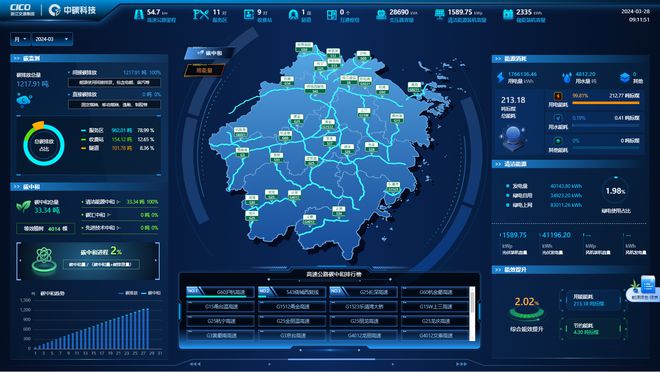The height and width of the screenshot is (372, 660).
Task: Click the 40143.80 kWh generation value
Action: 566,186
